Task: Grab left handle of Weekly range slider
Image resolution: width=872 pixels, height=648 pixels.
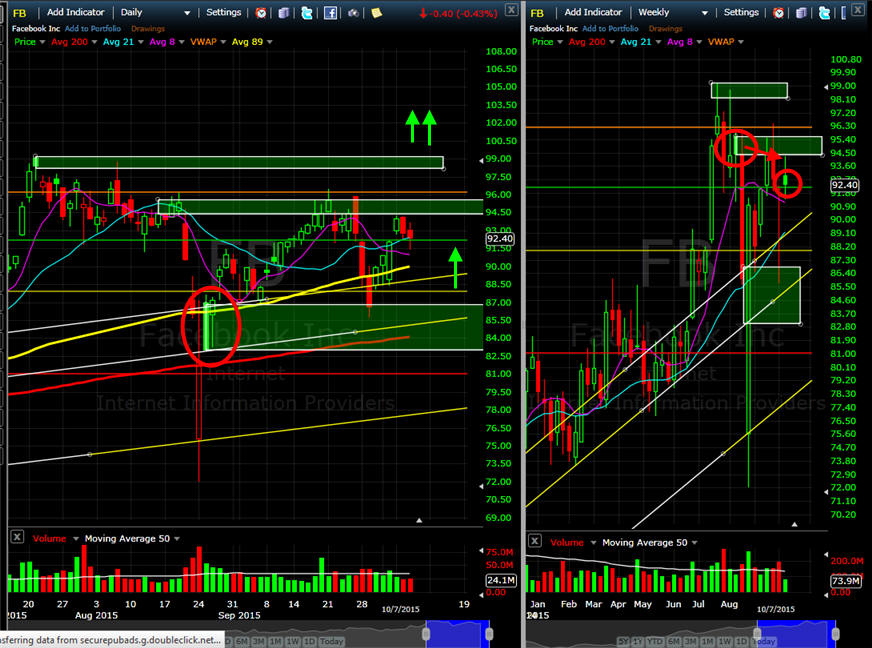Action: coord(757,634)
